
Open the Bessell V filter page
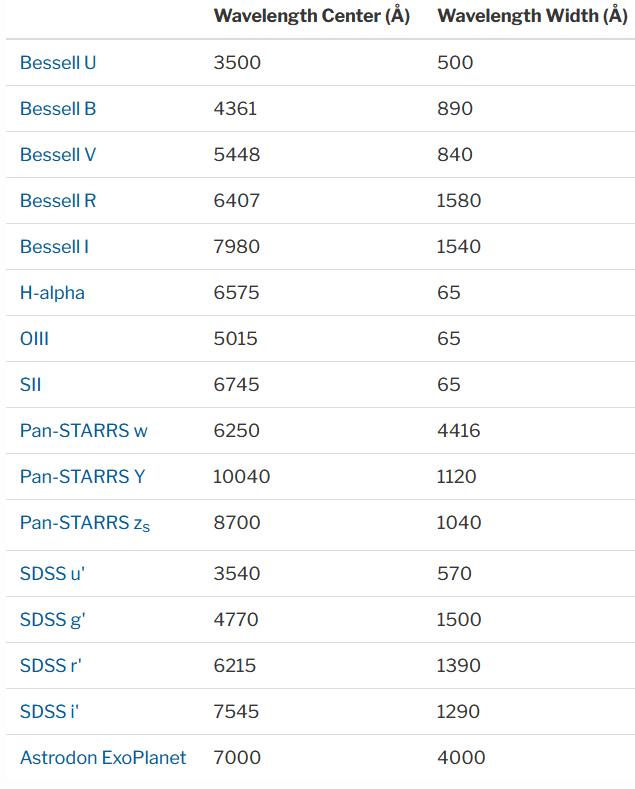58,155
